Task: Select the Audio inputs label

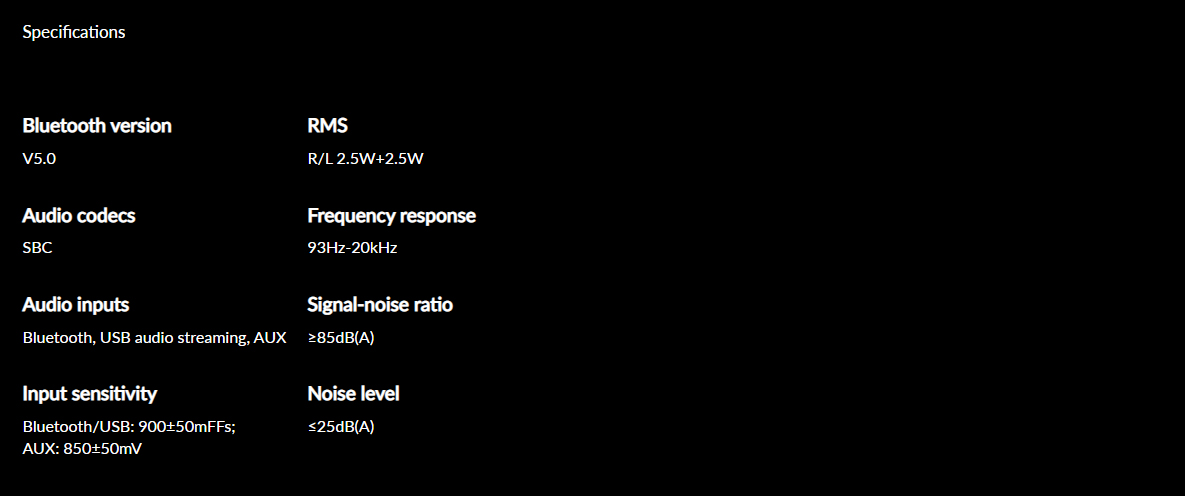Action: [x=76, y=305]
